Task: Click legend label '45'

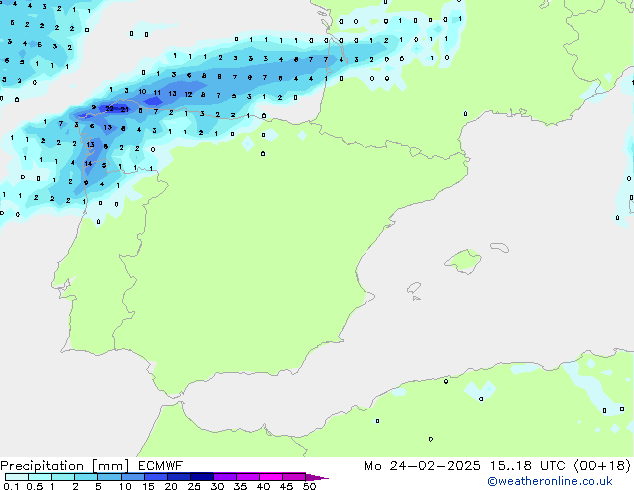Action: tap(286, 486)
